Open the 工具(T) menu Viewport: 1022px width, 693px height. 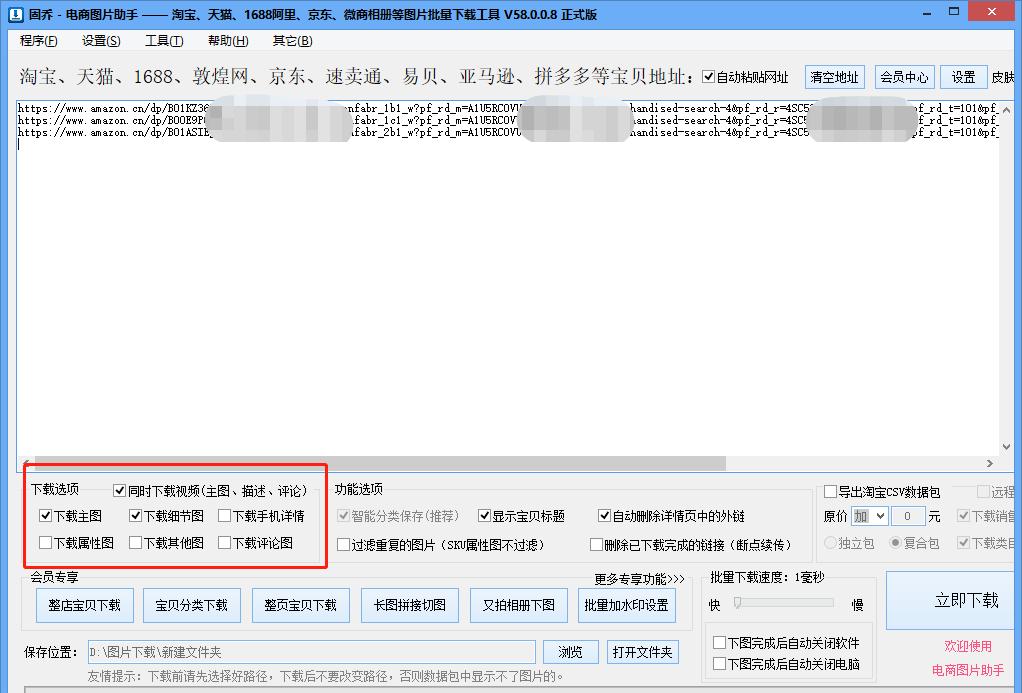(162, 40)
